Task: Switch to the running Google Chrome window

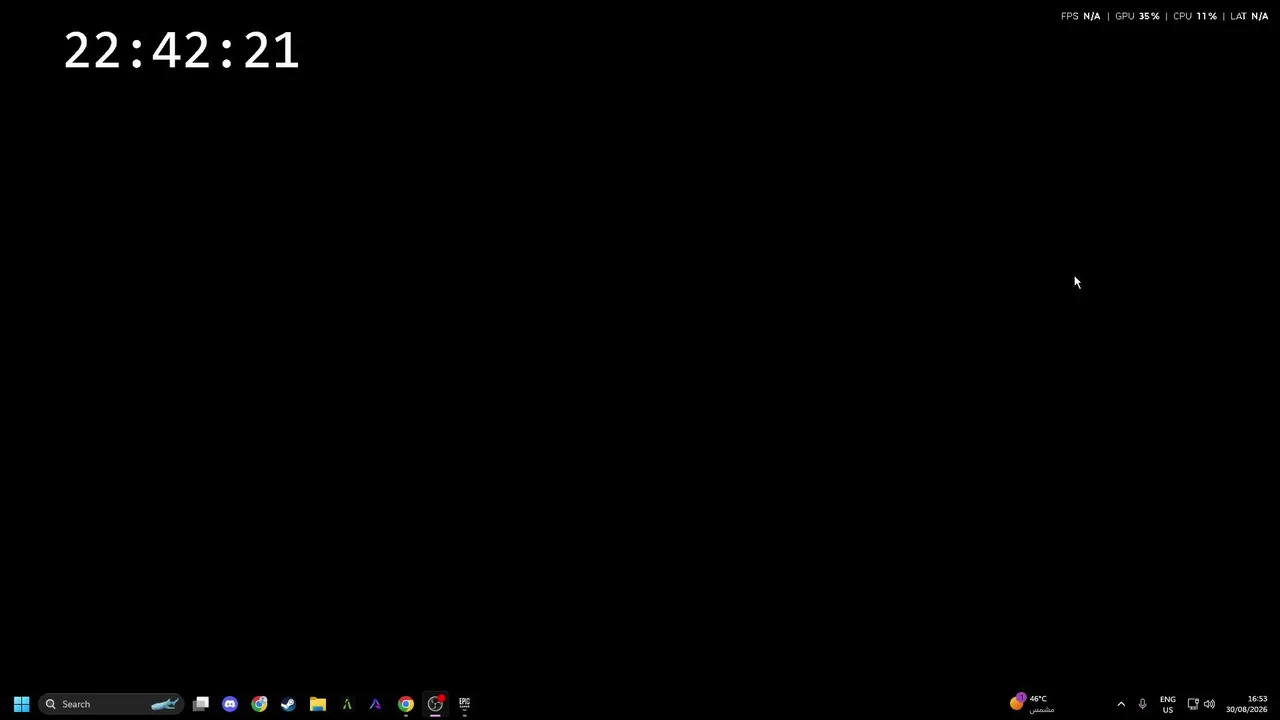Action: (x=405, y=704)
